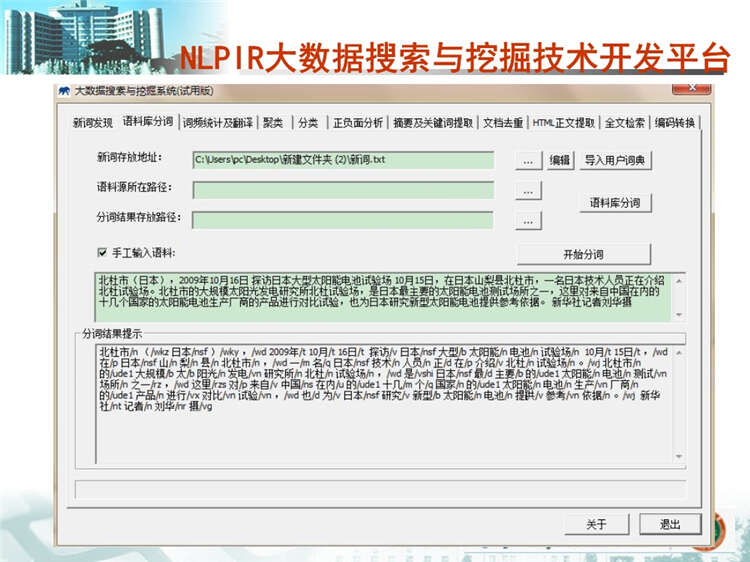Browse for the 分词结果存放路径 folder

[528, 220]
